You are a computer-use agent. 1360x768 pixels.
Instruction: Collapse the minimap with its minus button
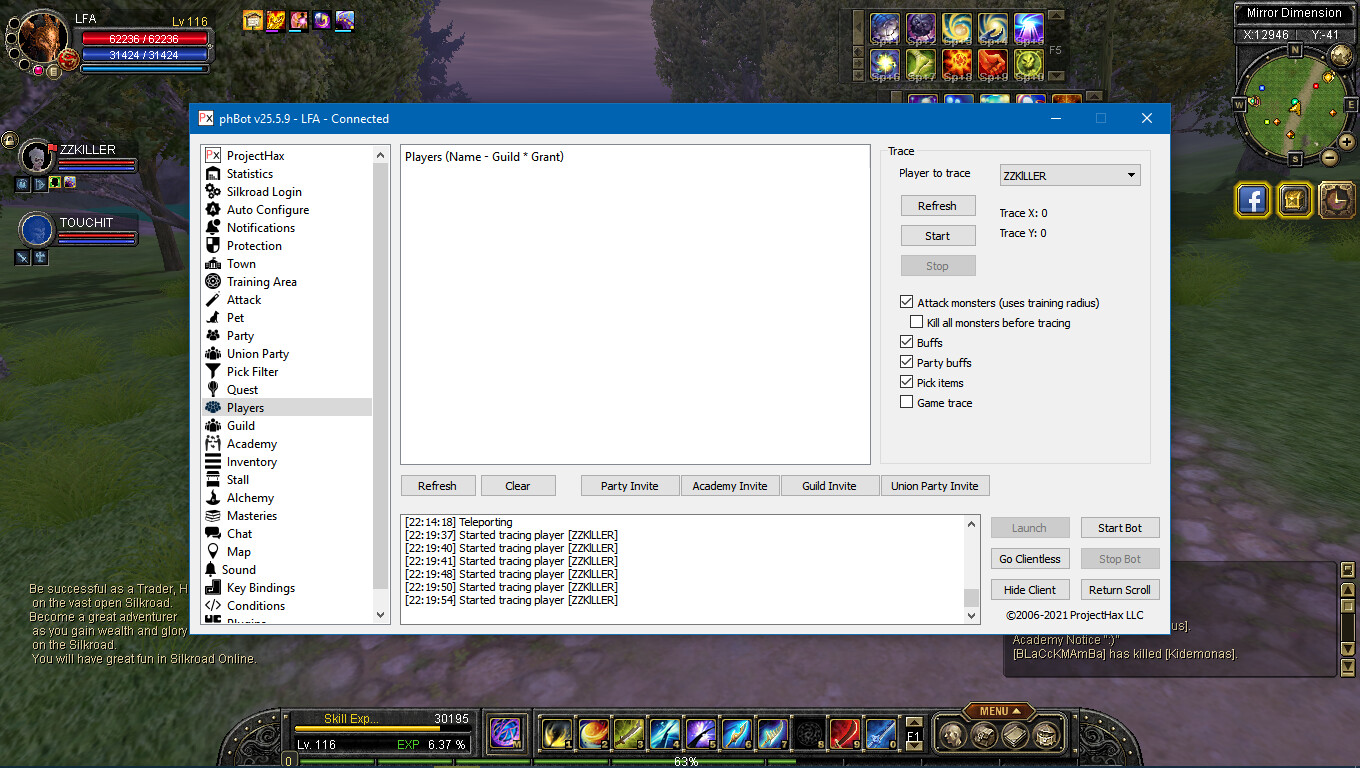1329,158
